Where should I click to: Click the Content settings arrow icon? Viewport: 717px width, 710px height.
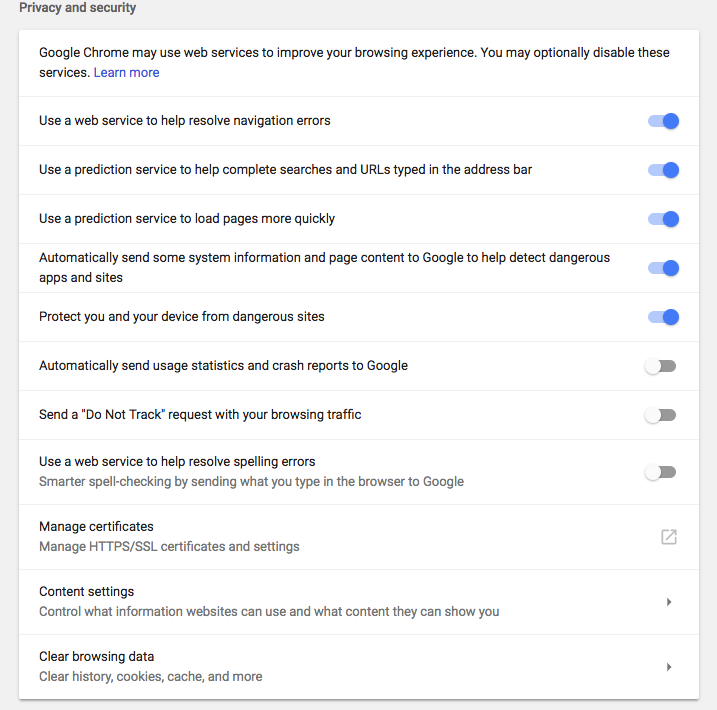coord(669,602)
